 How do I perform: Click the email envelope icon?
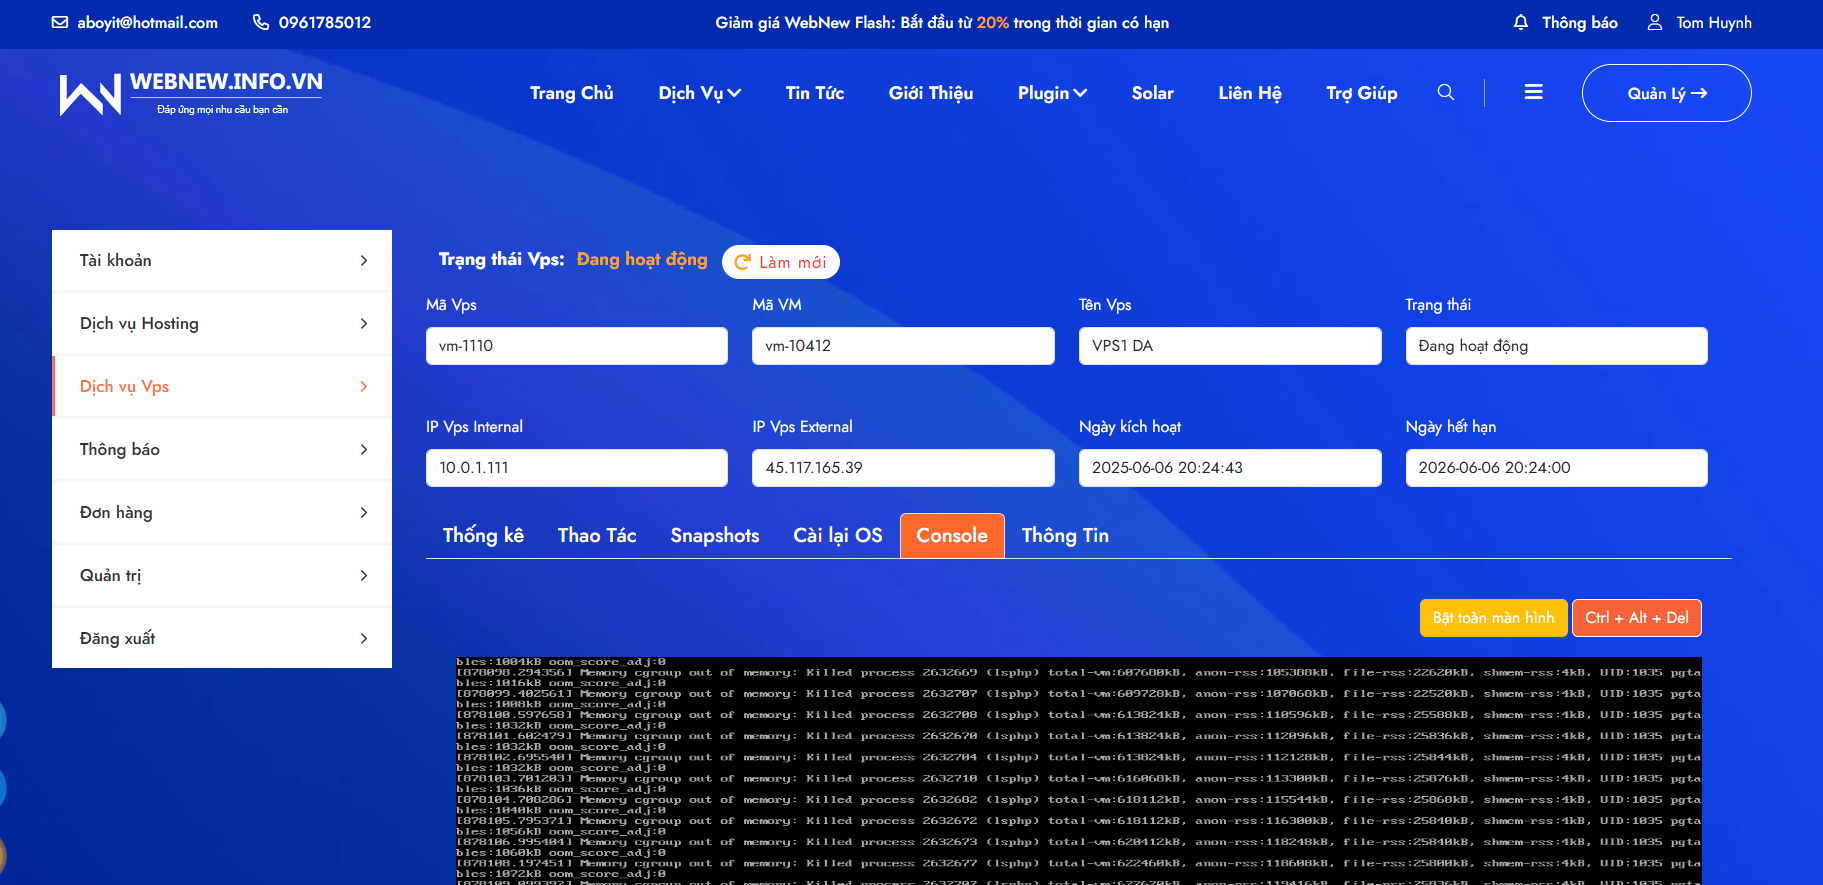point(60,22)
